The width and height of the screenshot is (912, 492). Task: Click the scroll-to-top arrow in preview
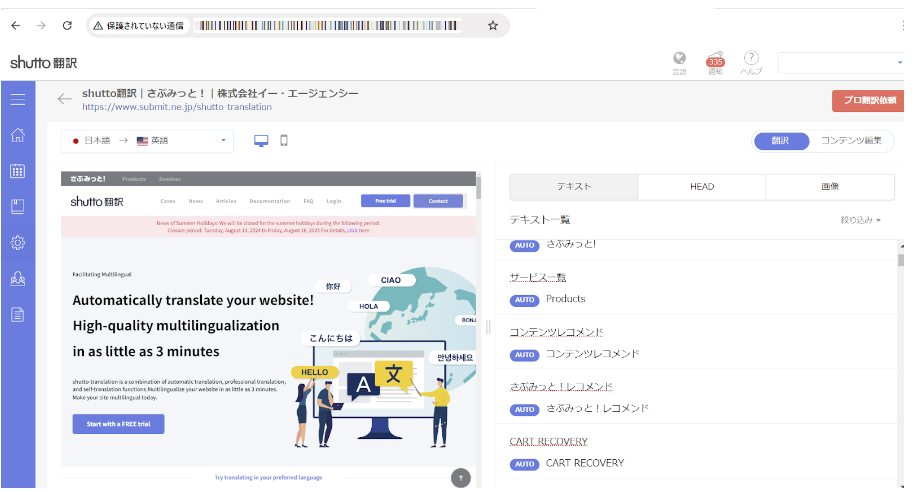(x=461, y=478)
